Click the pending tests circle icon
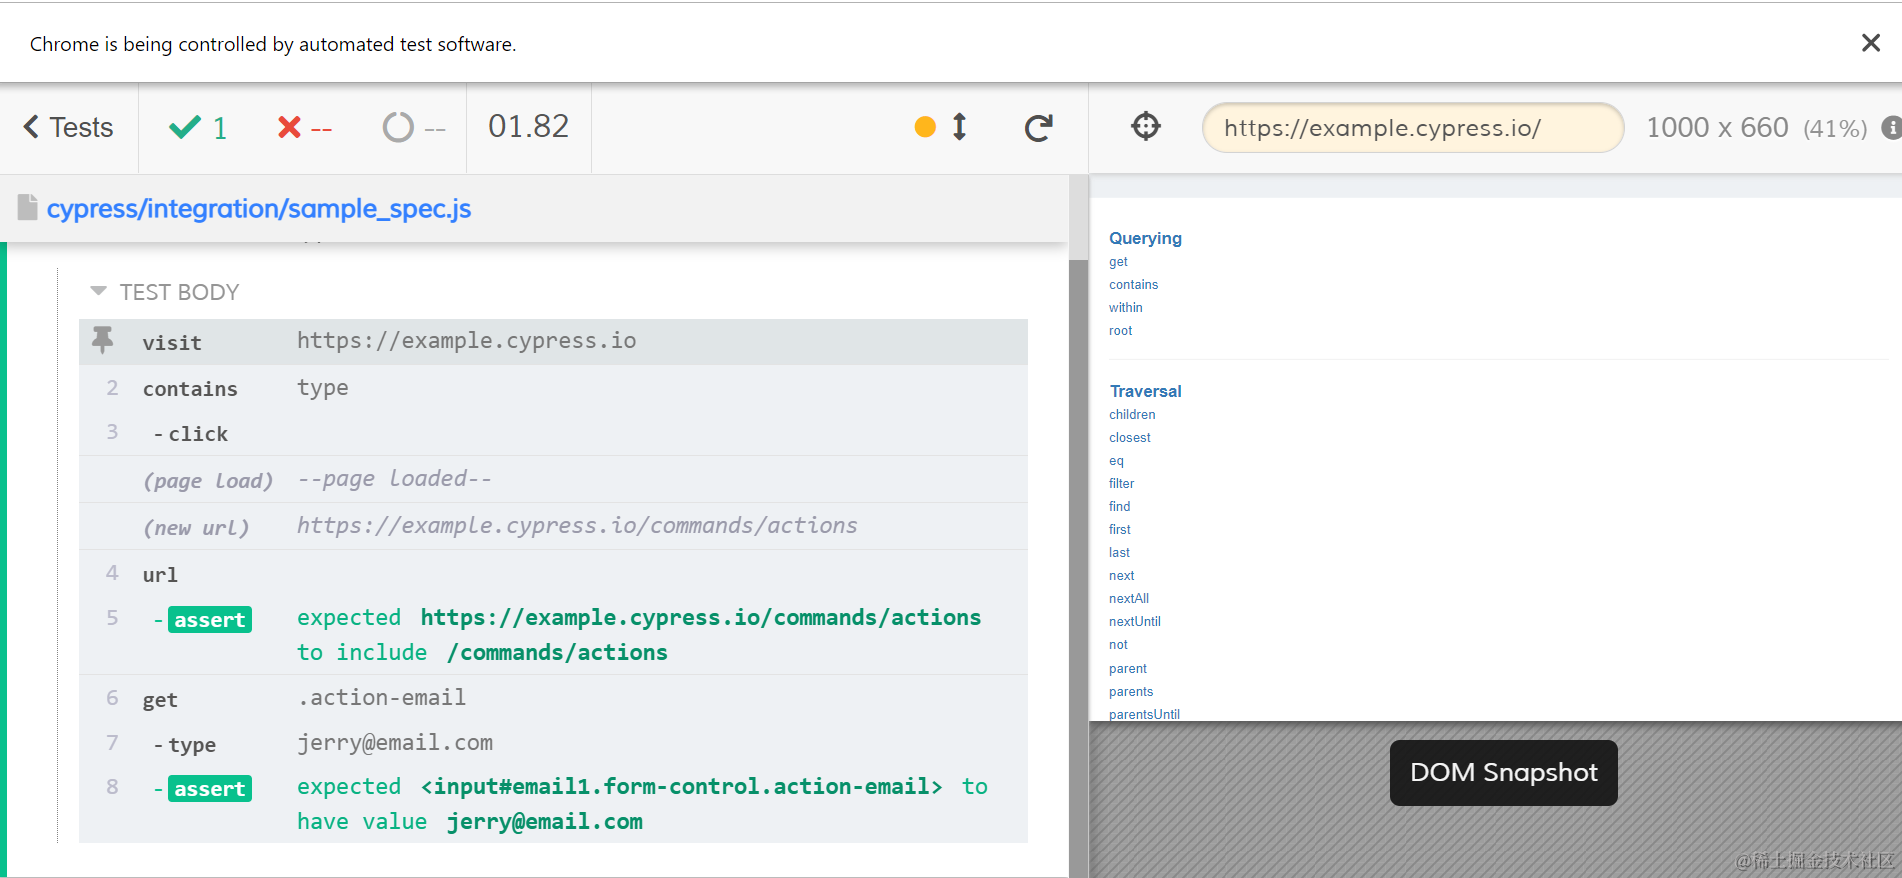 coord(398,127)
